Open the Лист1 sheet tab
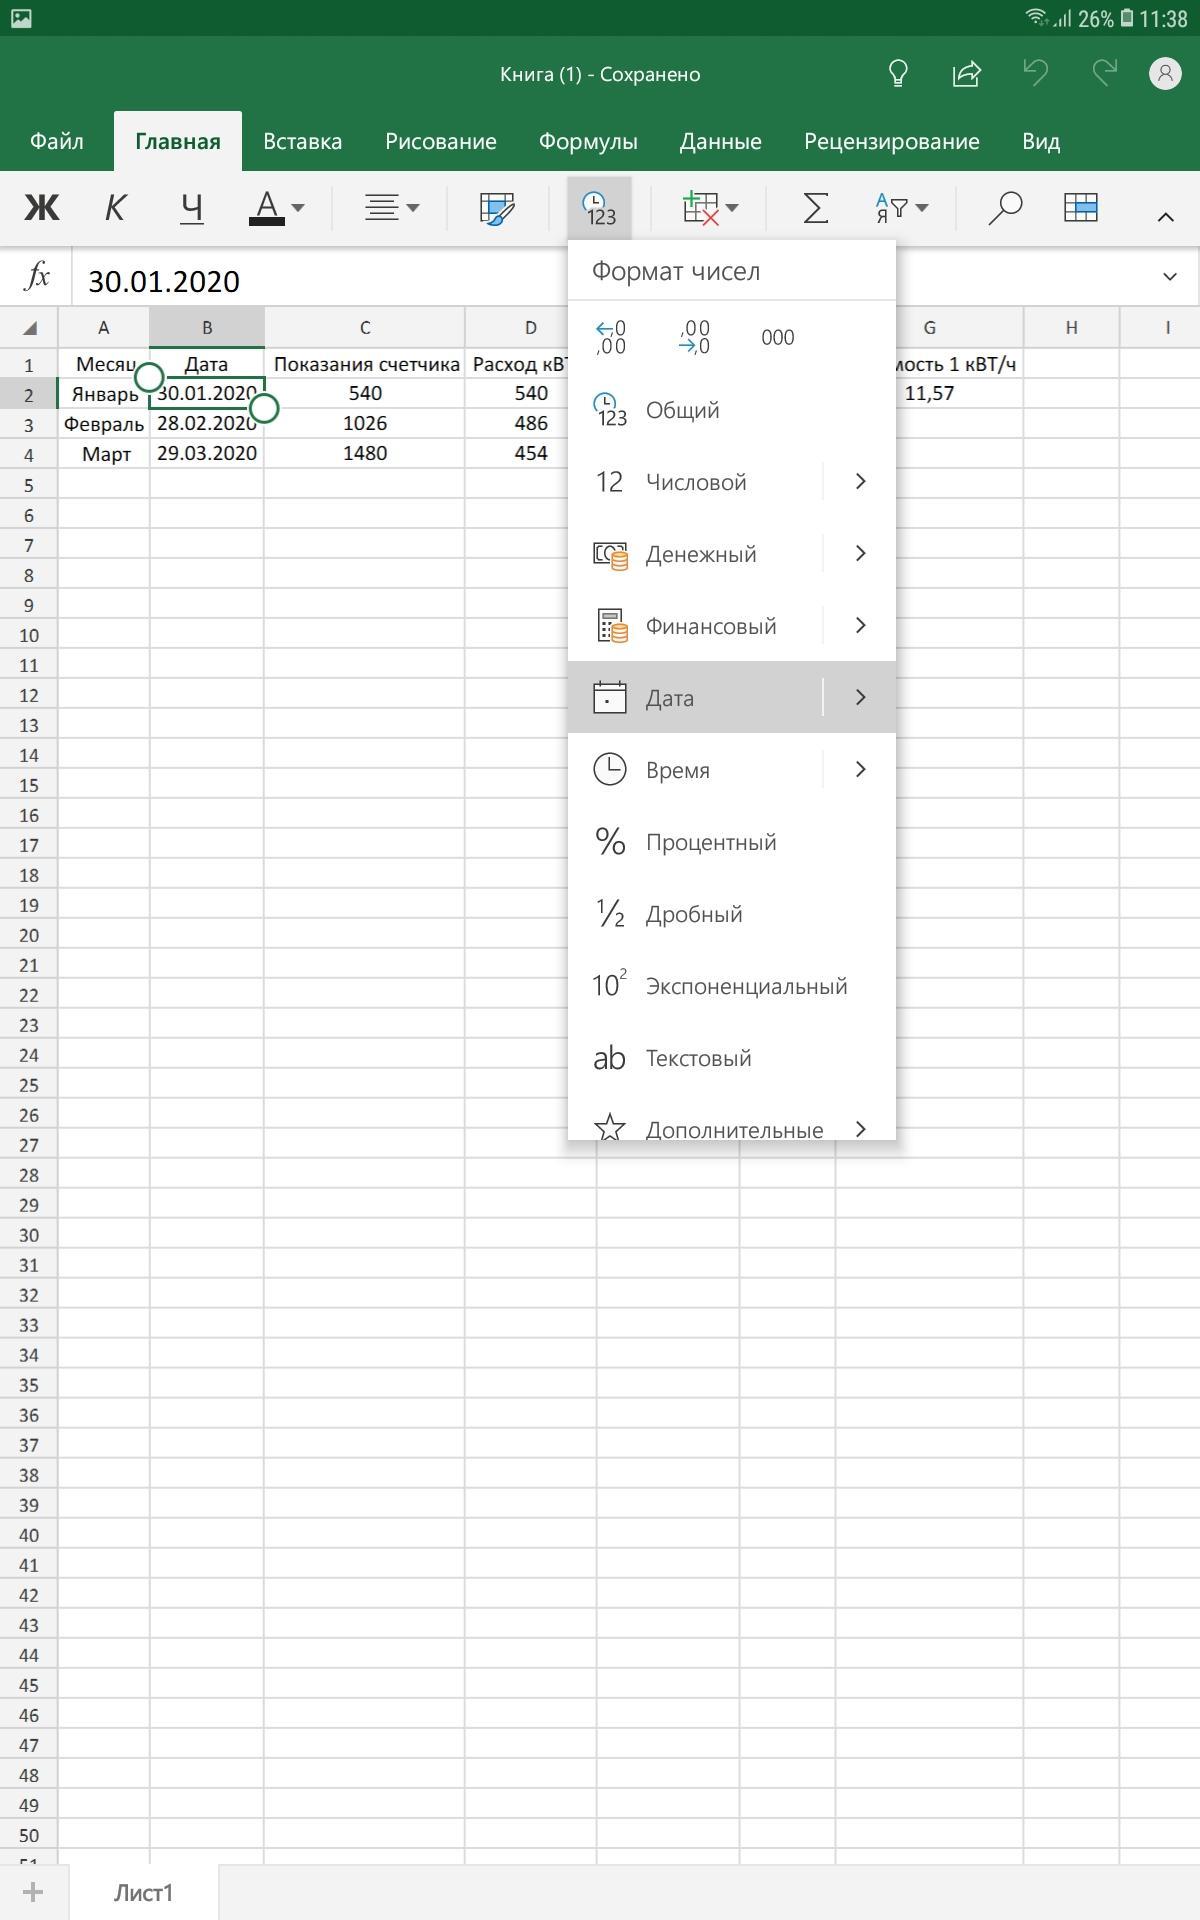 click(x=143, y=1892)
